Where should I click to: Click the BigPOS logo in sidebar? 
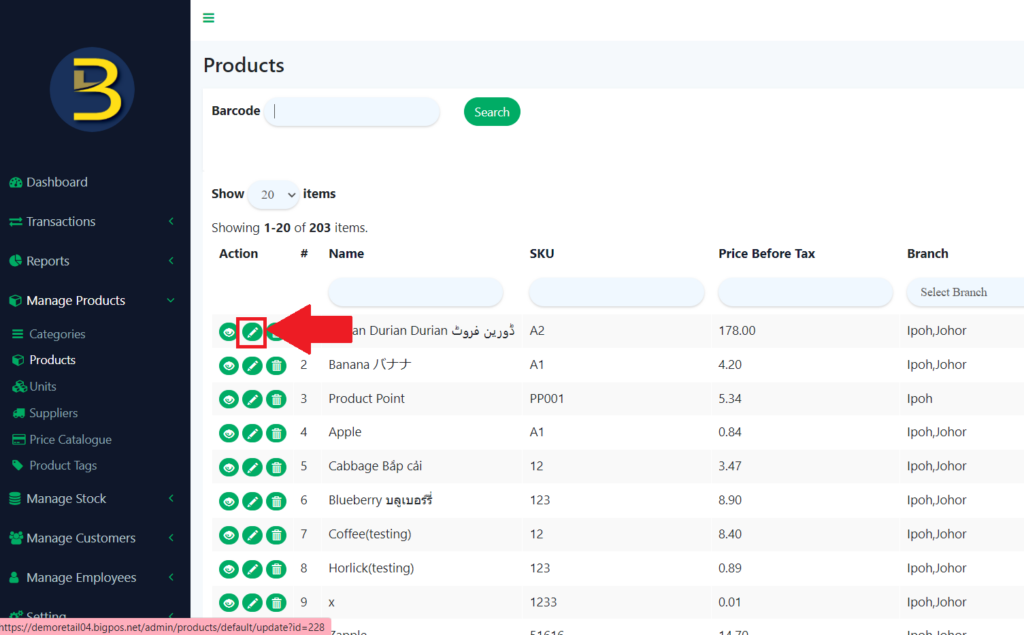92,91
